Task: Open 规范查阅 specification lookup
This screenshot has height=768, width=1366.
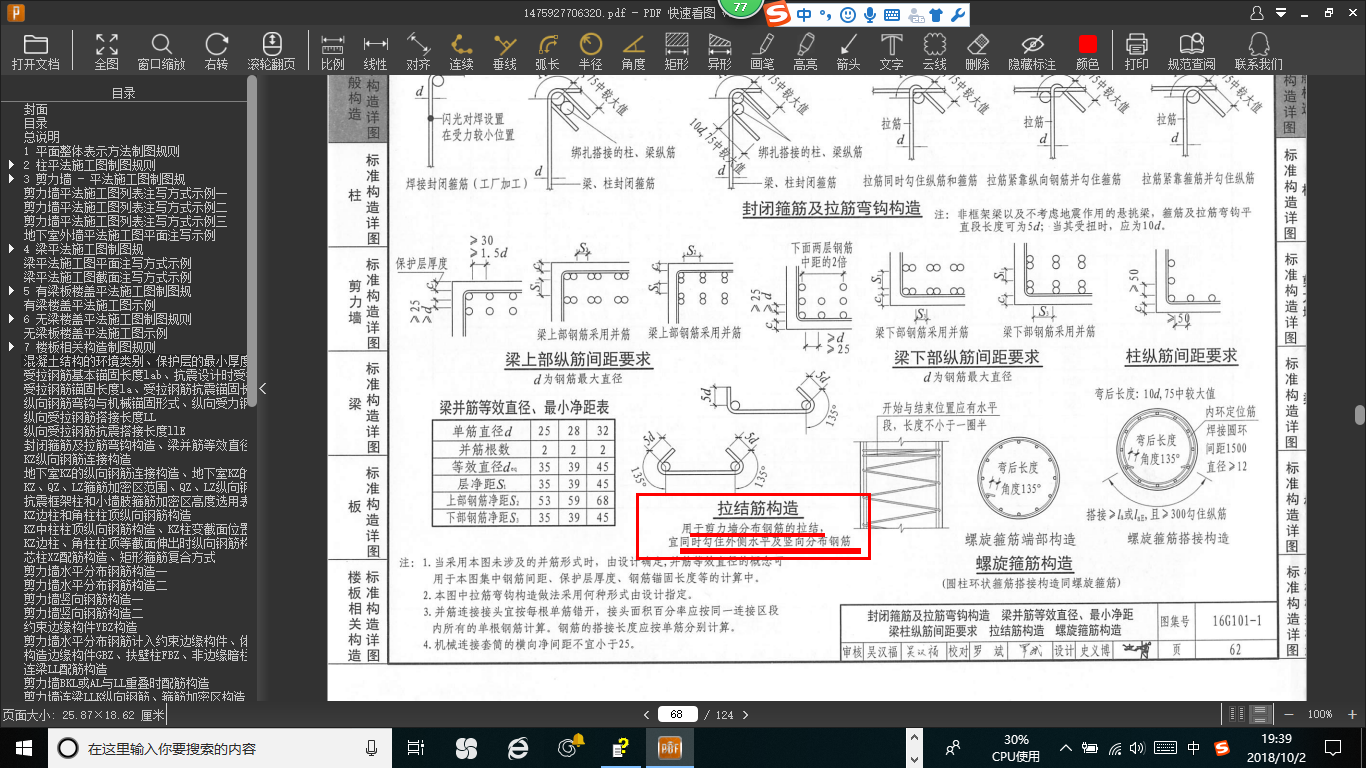Action: (x=1191, y=51)
